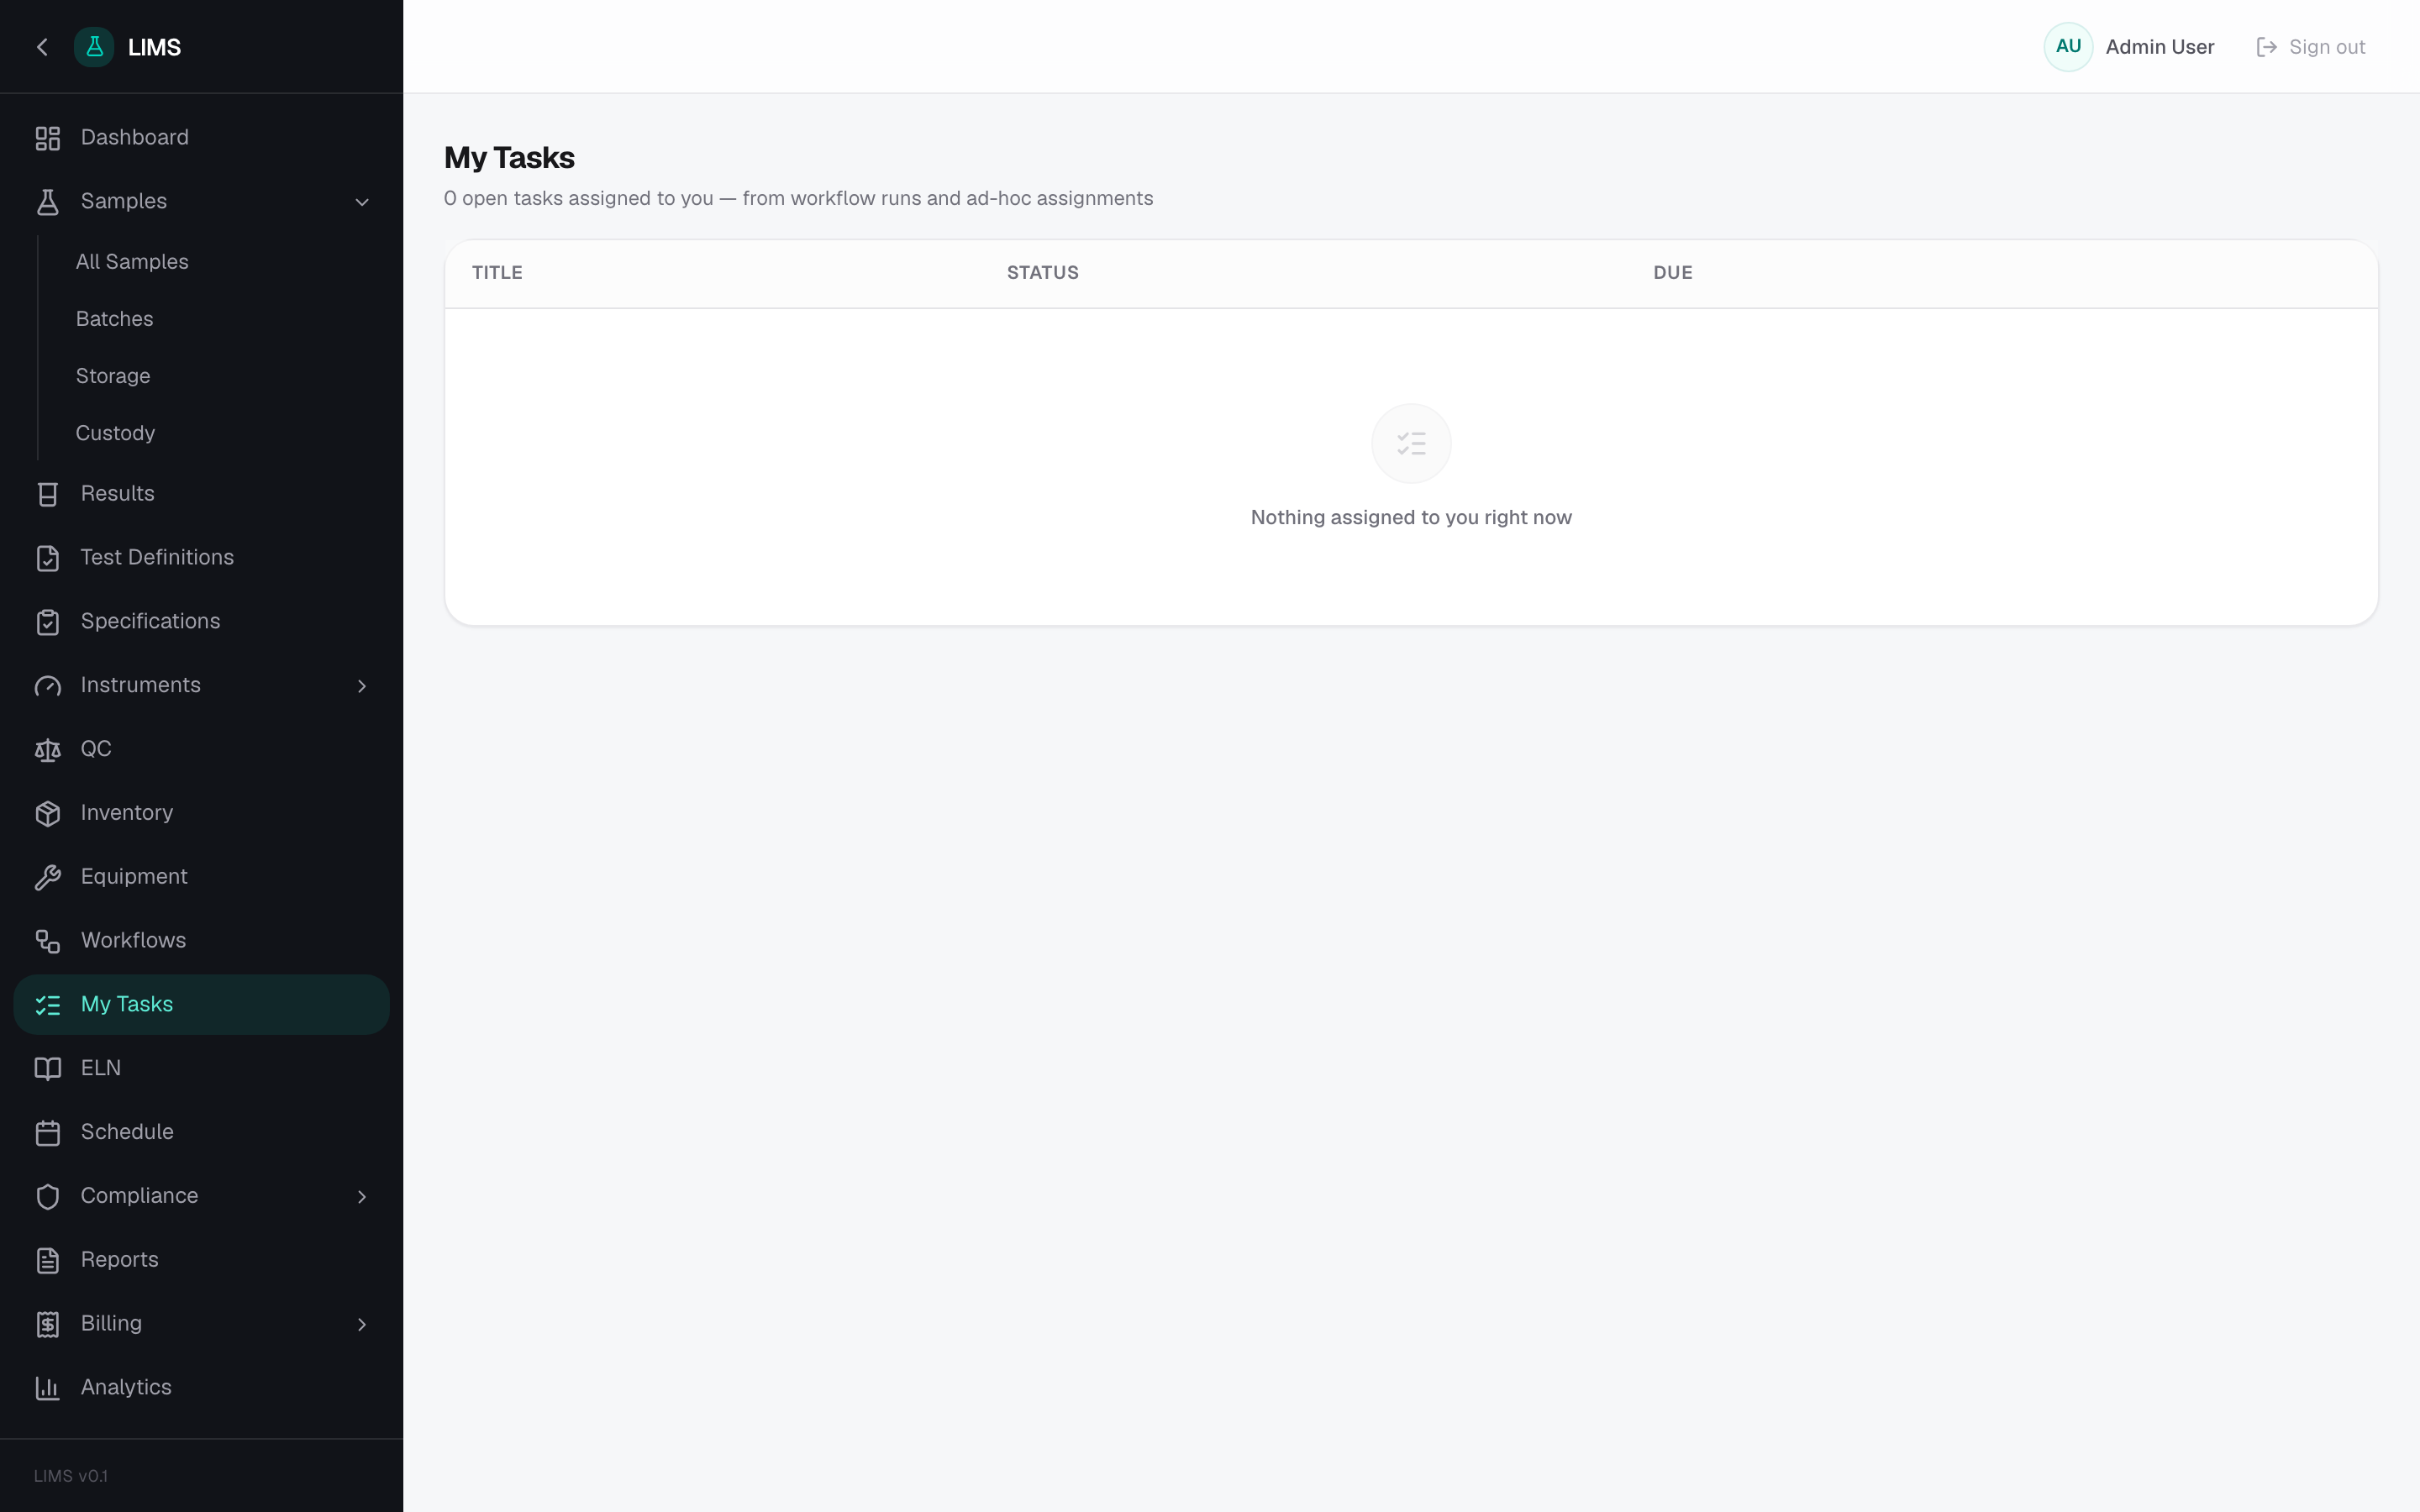Click 'Nothing assigned to you right now' text

tap(1411, 518)
